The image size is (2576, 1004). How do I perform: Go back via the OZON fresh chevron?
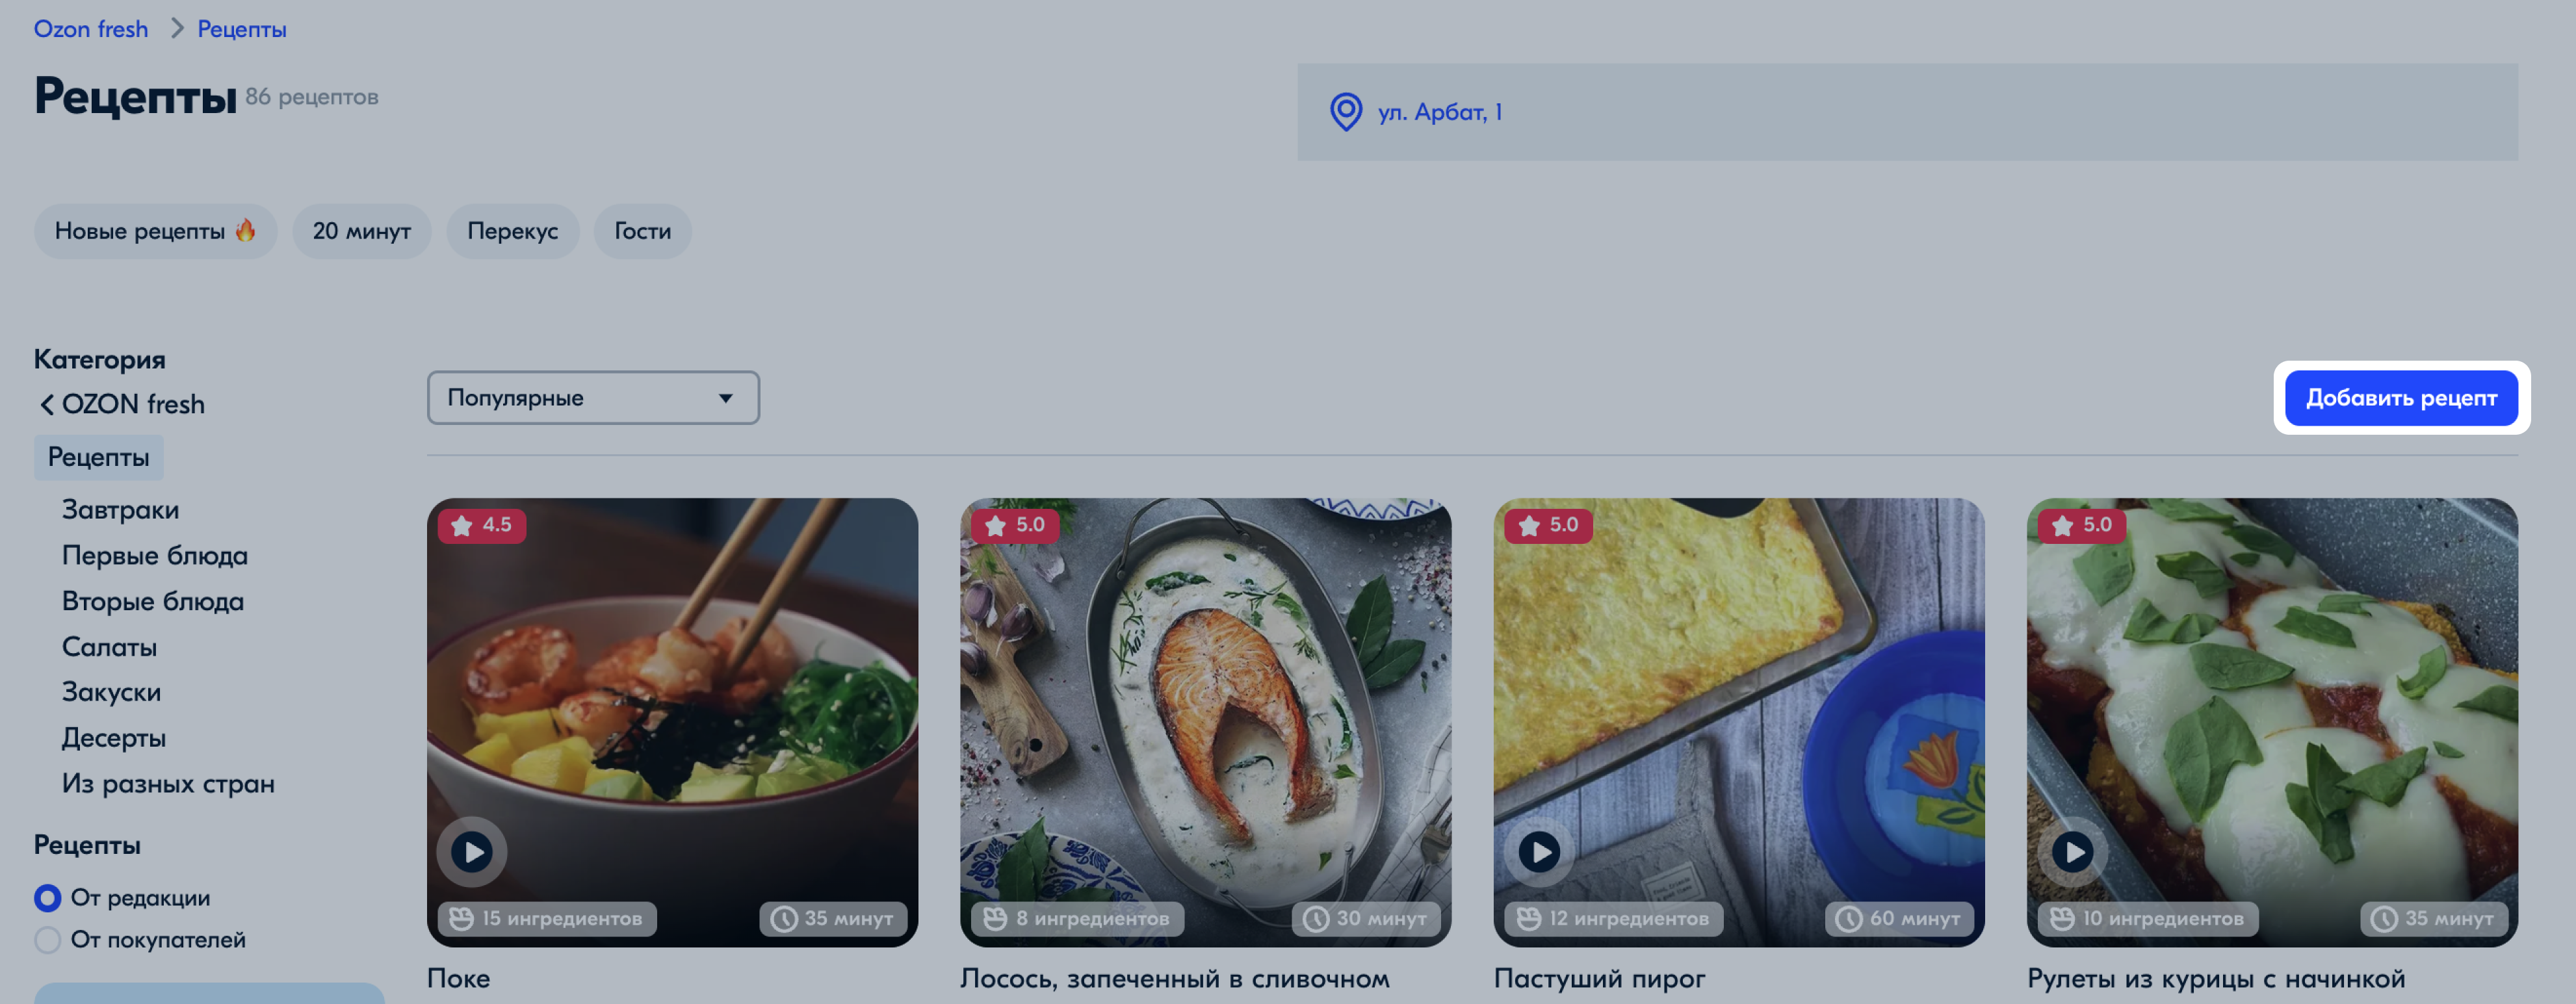pyautogui.click(x=46, y=404)
